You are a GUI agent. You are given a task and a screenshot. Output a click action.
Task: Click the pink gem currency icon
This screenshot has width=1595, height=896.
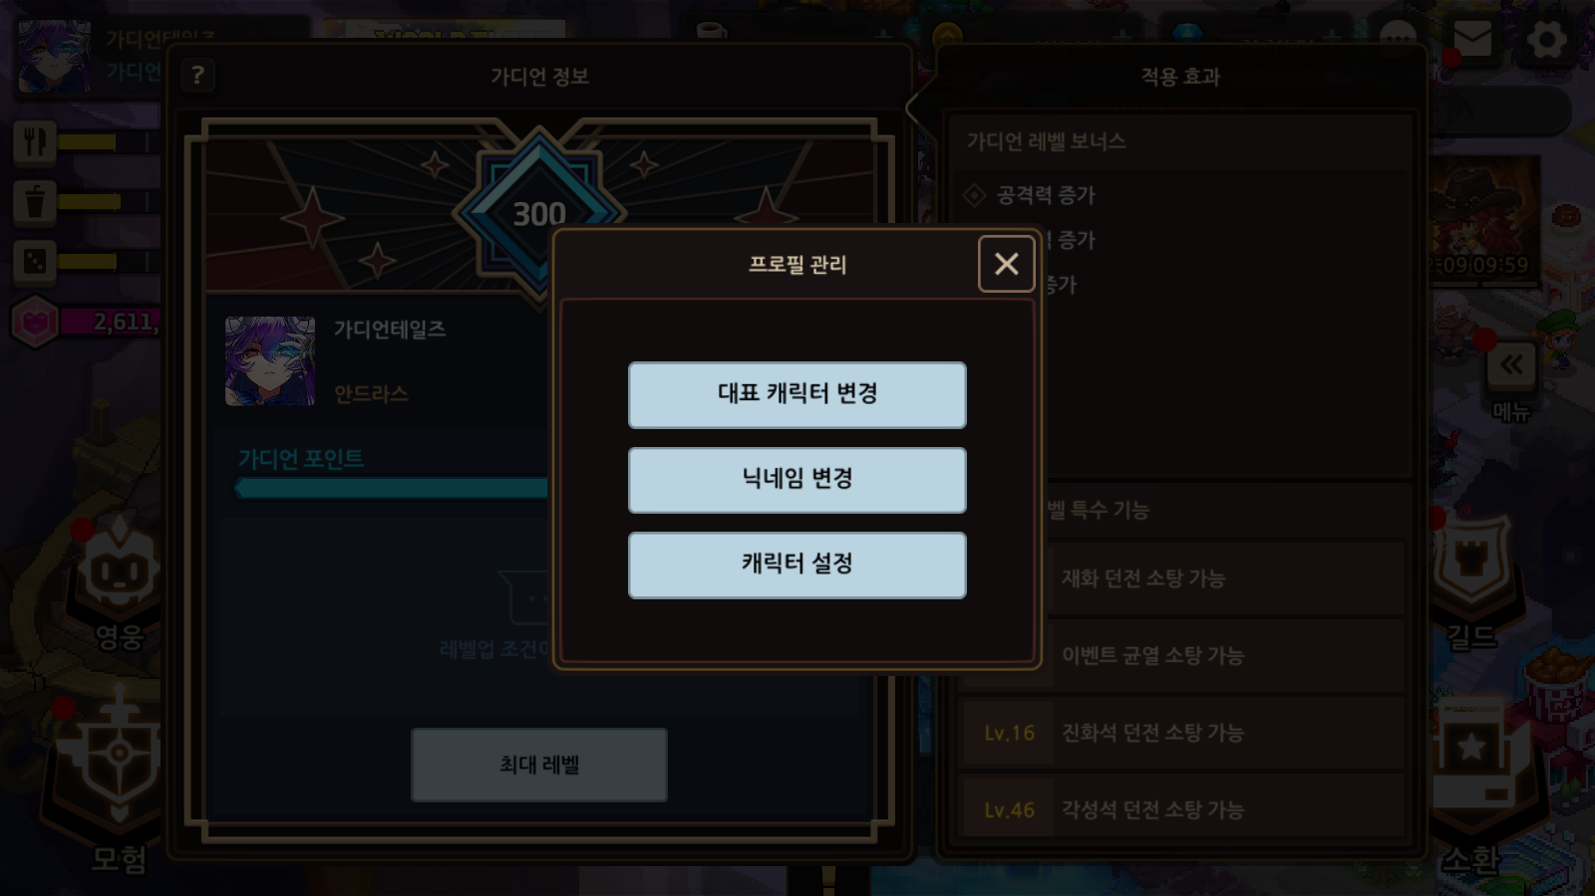34,322
